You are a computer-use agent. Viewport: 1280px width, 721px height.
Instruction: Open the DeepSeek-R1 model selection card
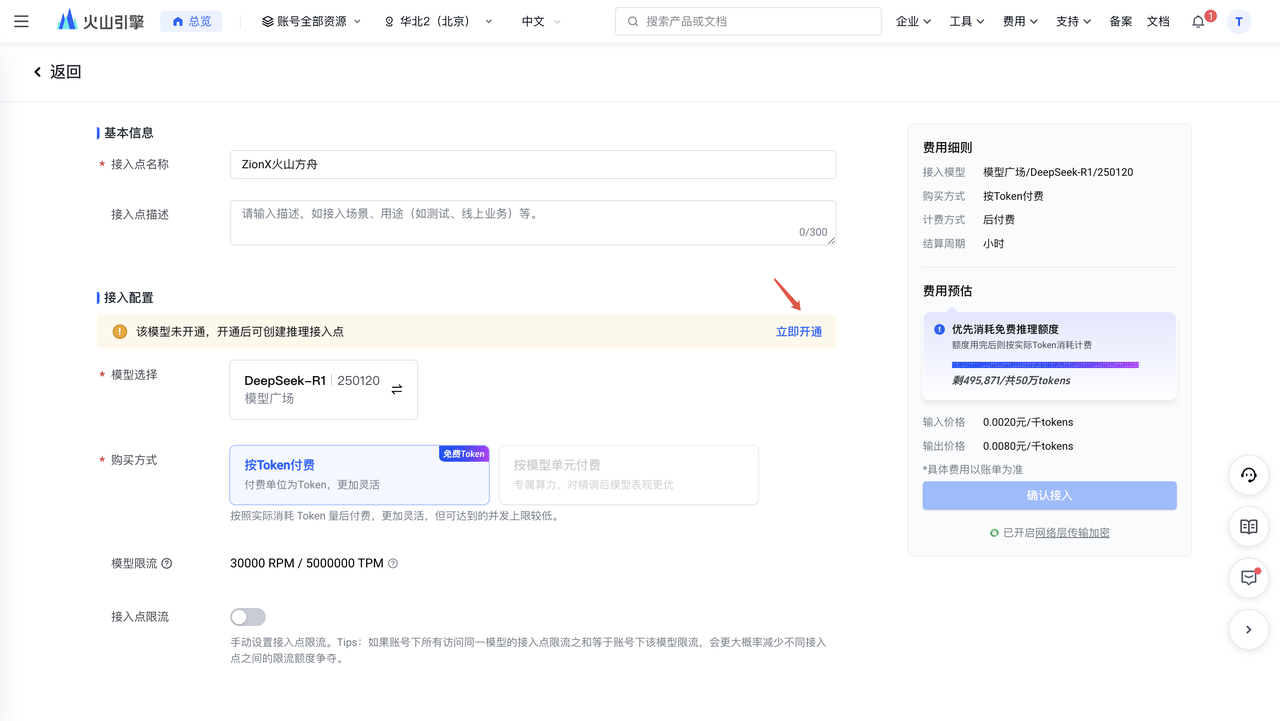tap(324, 390)
